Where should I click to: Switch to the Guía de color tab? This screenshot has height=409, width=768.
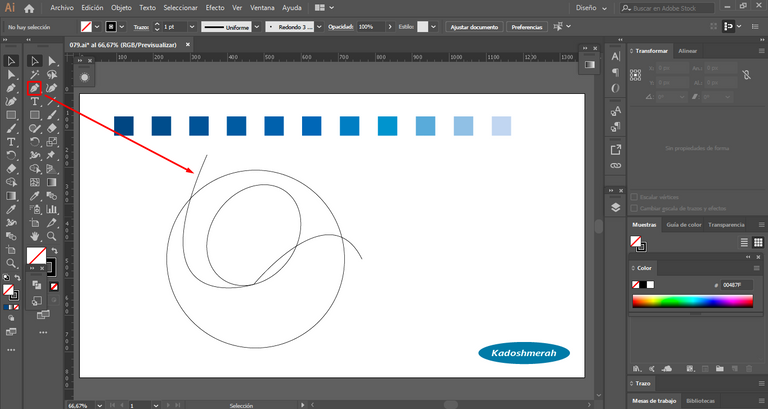tap(684, 225)
